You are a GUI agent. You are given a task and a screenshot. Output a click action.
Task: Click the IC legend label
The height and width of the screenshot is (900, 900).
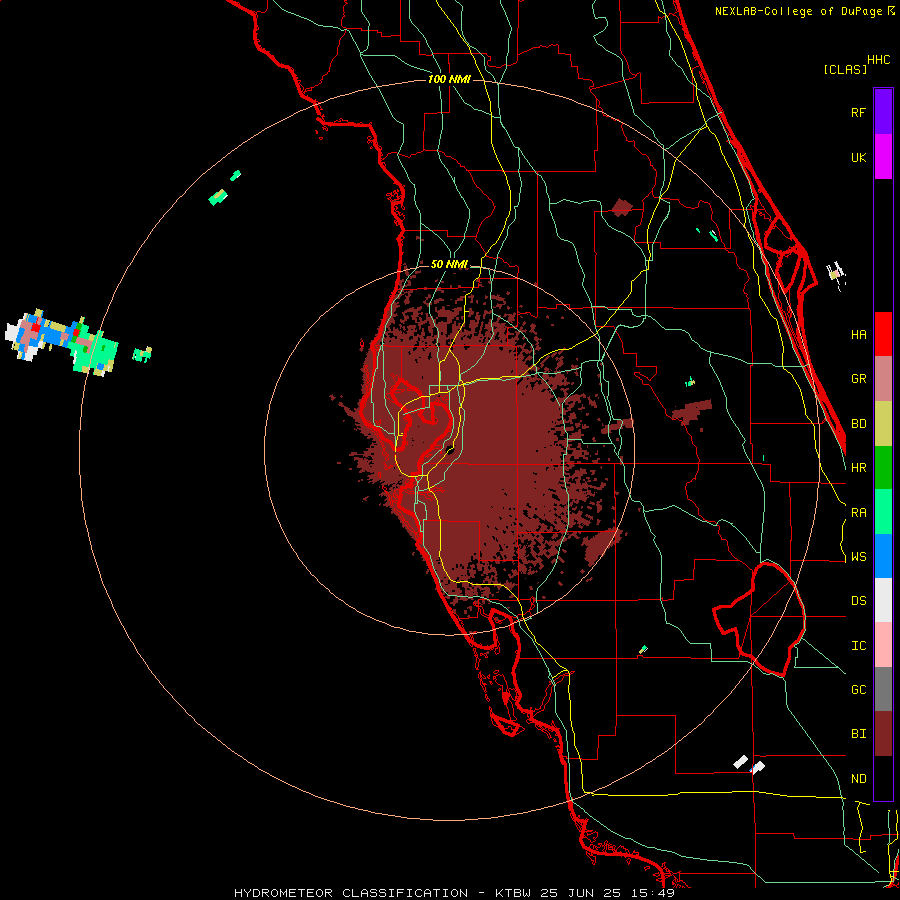tap(858, 646)
